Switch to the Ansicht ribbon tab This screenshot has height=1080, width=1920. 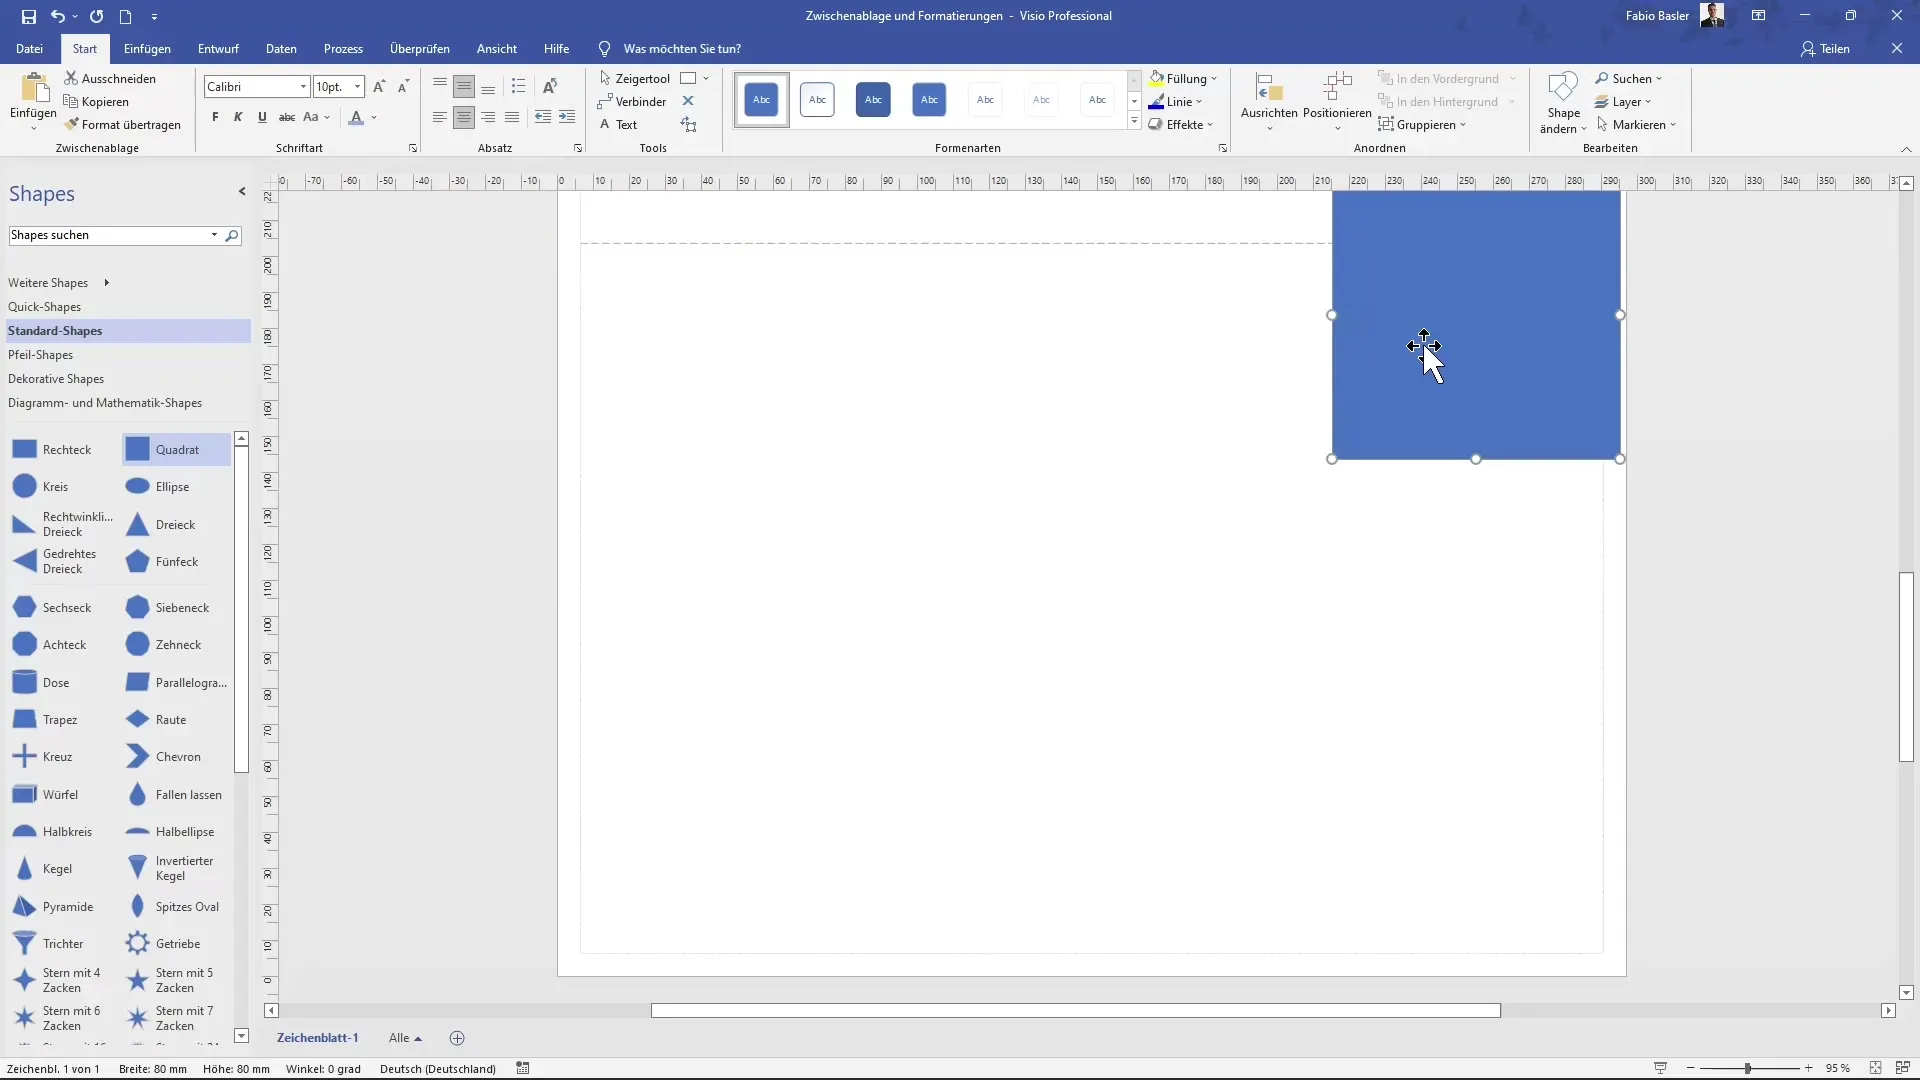[497, 48]
